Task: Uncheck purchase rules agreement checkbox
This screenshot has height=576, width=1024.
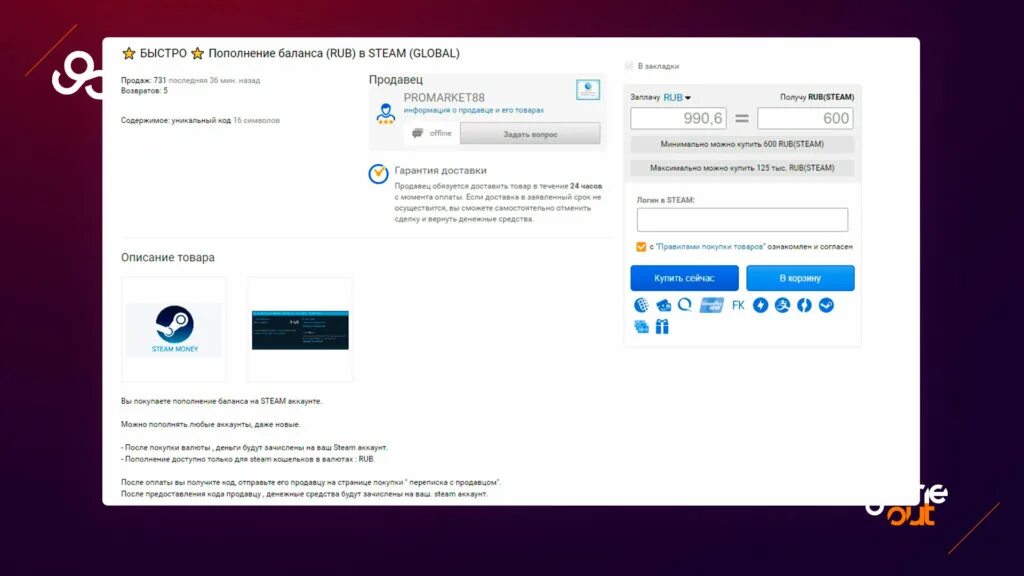Action: (641, 247)
